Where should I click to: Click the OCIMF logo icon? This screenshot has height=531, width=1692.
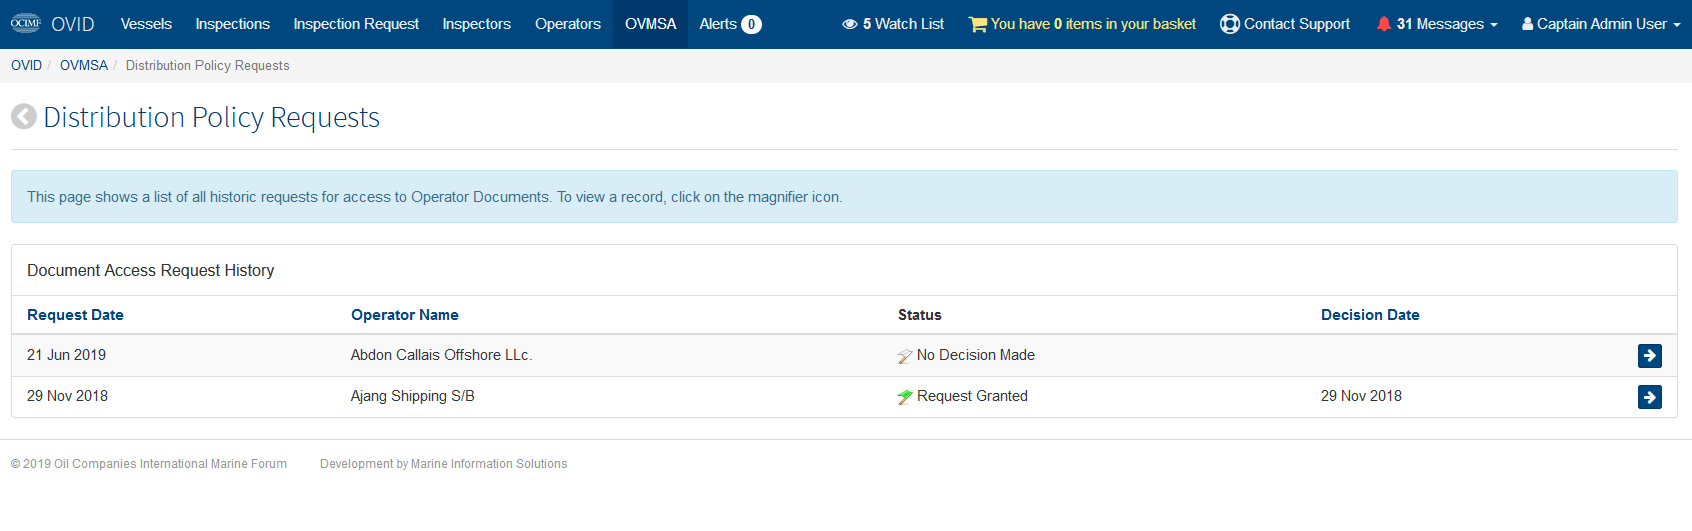[26, 23]
